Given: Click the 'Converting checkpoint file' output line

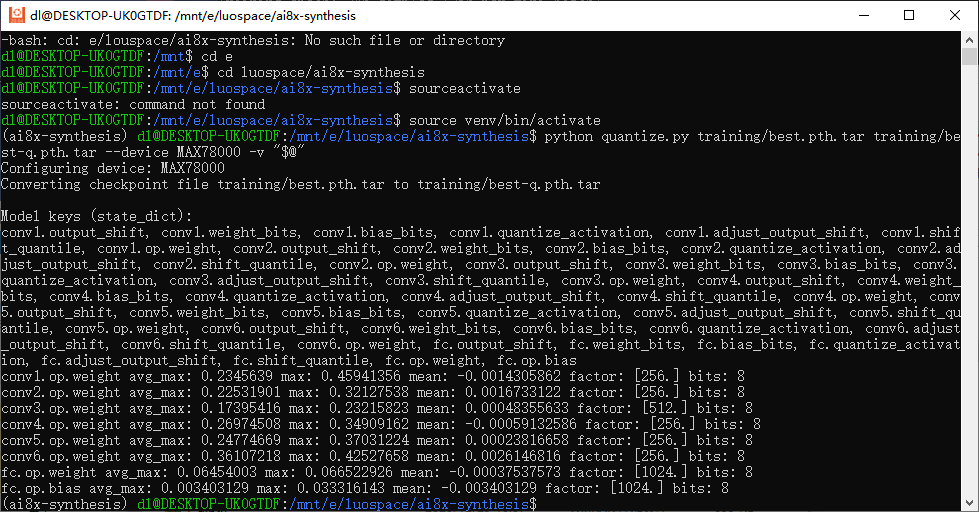Looking at the screenshot, I should pyautogui.click(x=300, y=184).
